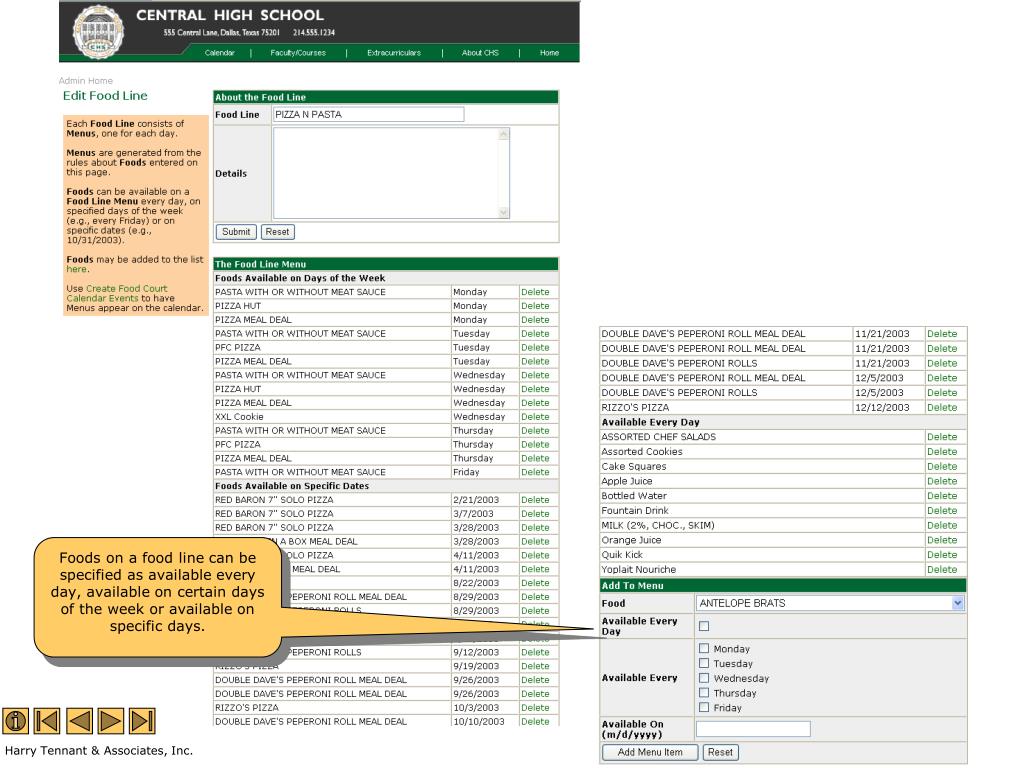The width and height of the screenshot is (1024, 768).
Task: Click the Submit button
Action: click(x=236, y=232)
